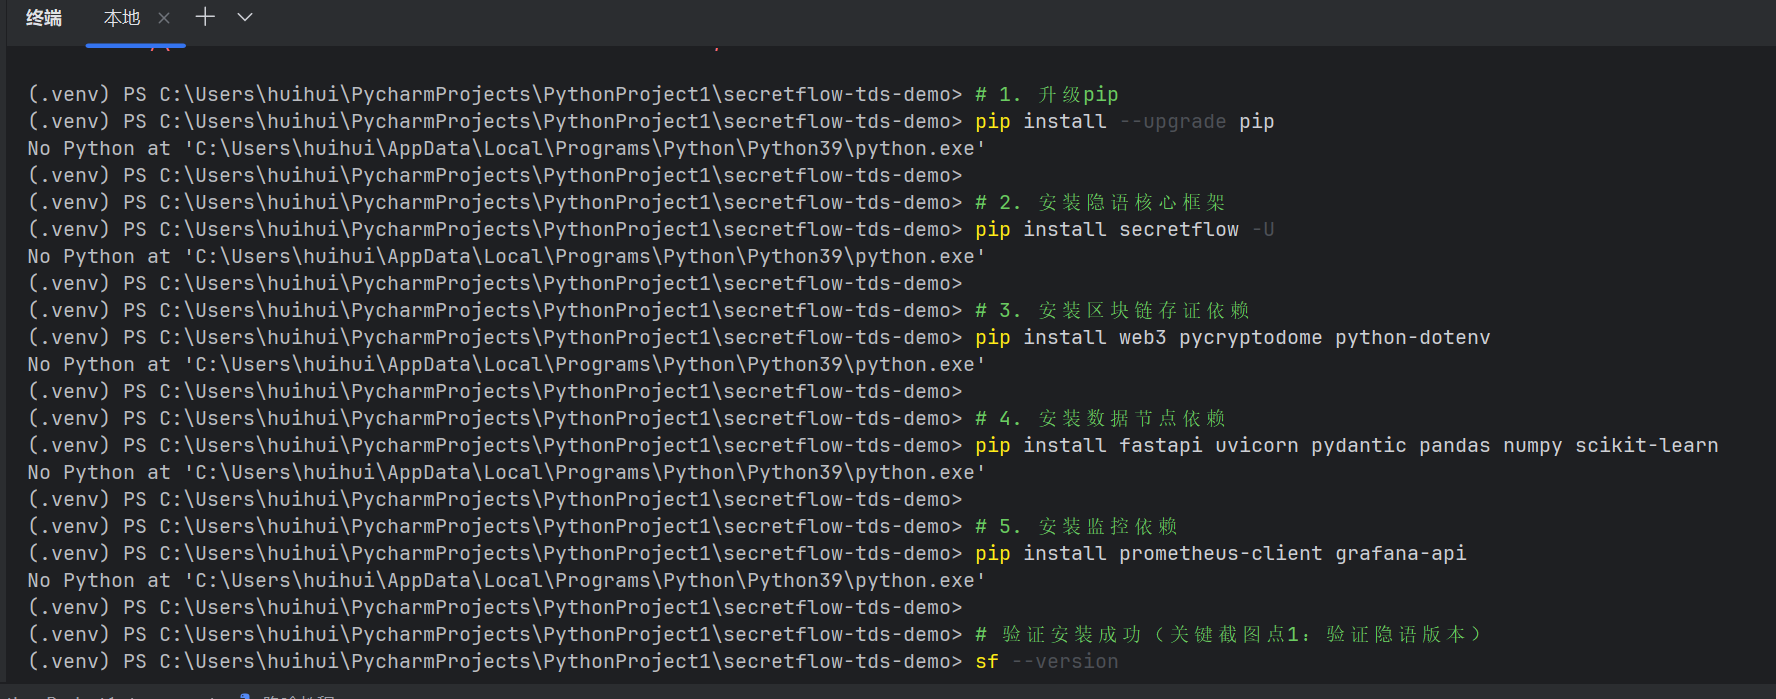
Task: Expand terminal options dropdown chevron
Action: click(245, 17)
